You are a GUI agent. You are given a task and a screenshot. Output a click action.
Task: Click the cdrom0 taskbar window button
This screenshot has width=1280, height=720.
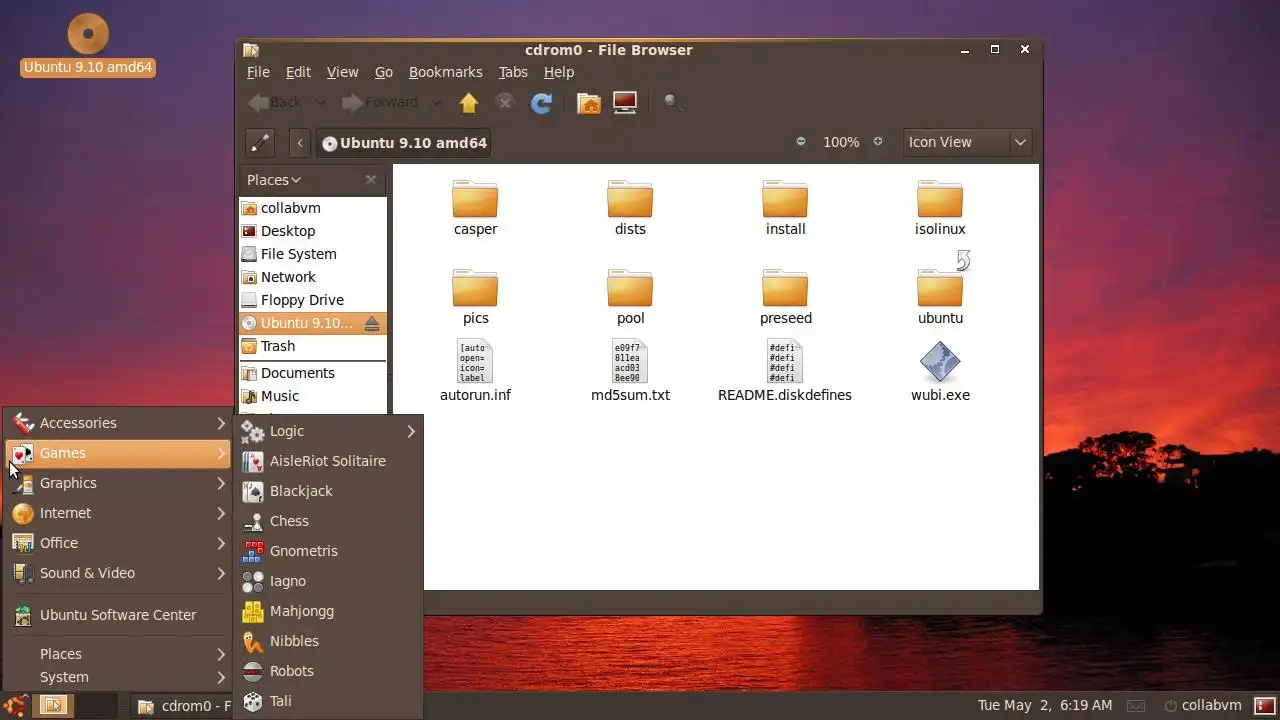click(182, 706)
